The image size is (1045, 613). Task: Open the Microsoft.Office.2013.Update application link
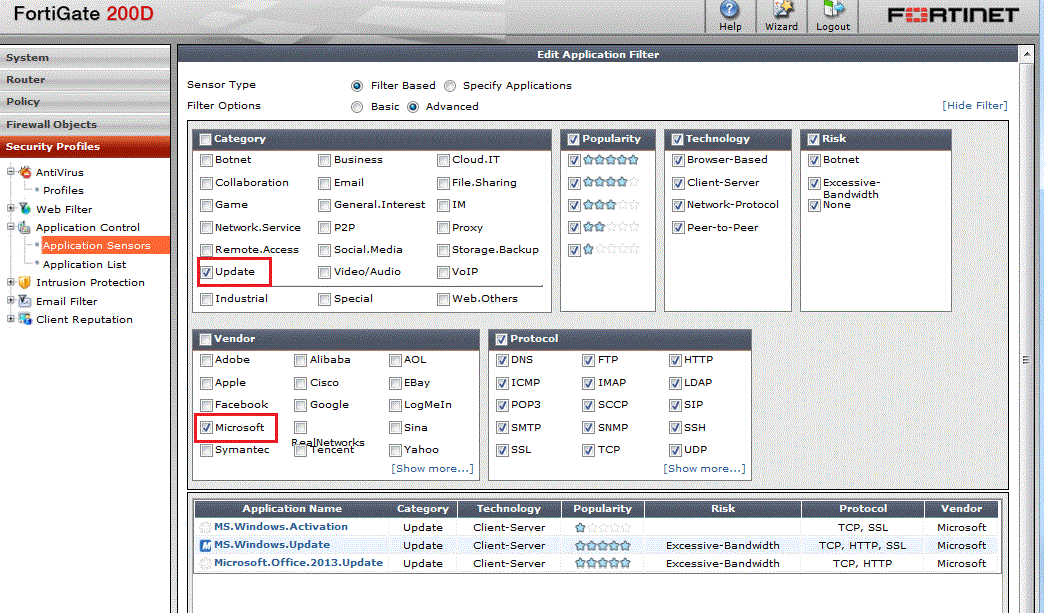(x=299, y=562)
